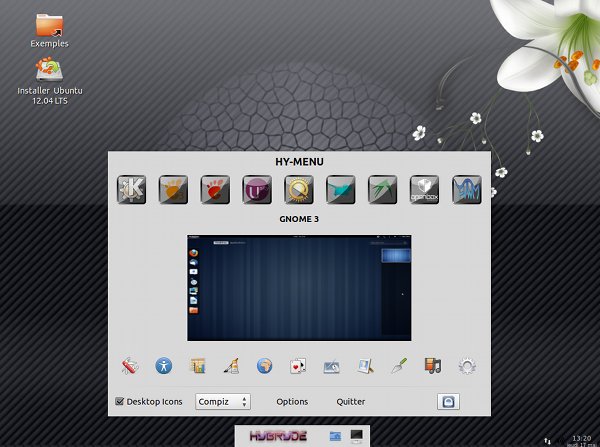Open the Exemples folder on desktop
Screen dimensions: 600x447
(x=49, y=31)
